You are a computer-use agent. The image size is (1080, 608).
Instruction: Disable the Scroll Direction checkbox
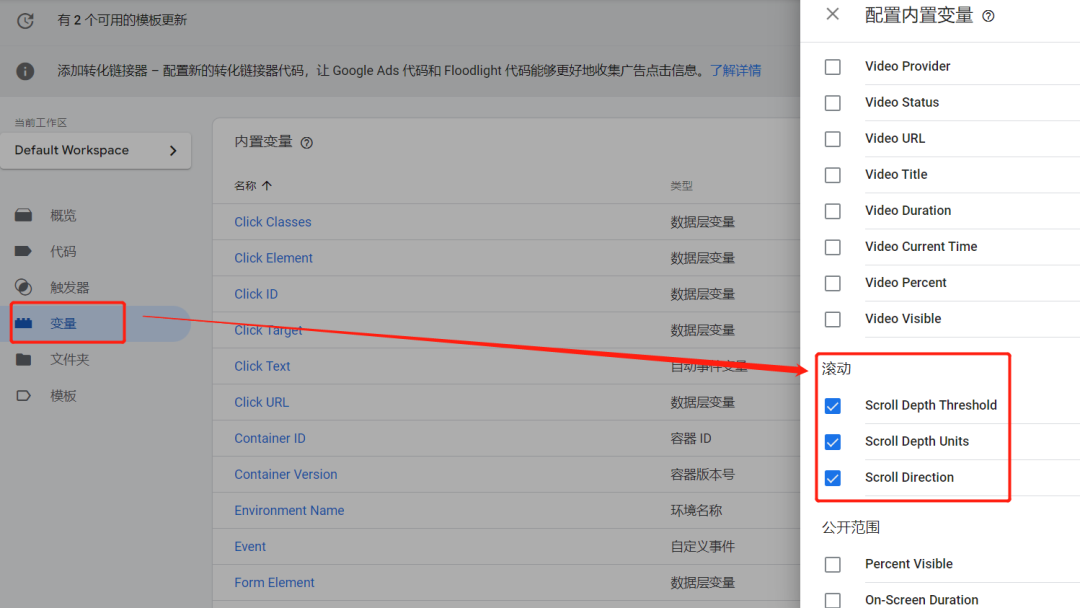832,478
